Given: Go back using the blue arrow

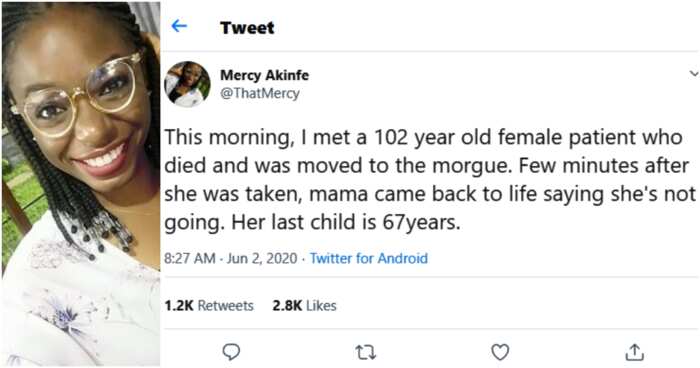Looking at the screenshot, I should pyautogui.click(x=179, y=26).
